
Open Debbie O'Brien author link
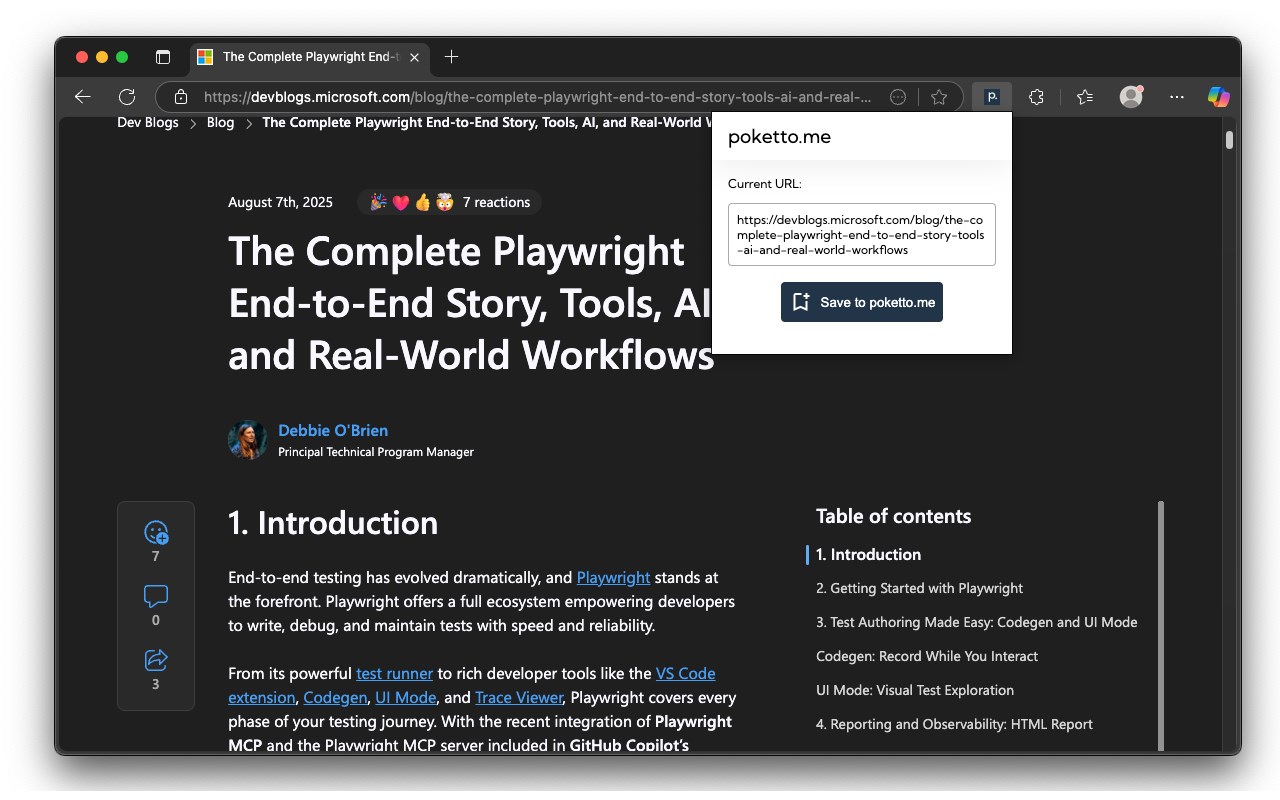click(x=333, y=430)
